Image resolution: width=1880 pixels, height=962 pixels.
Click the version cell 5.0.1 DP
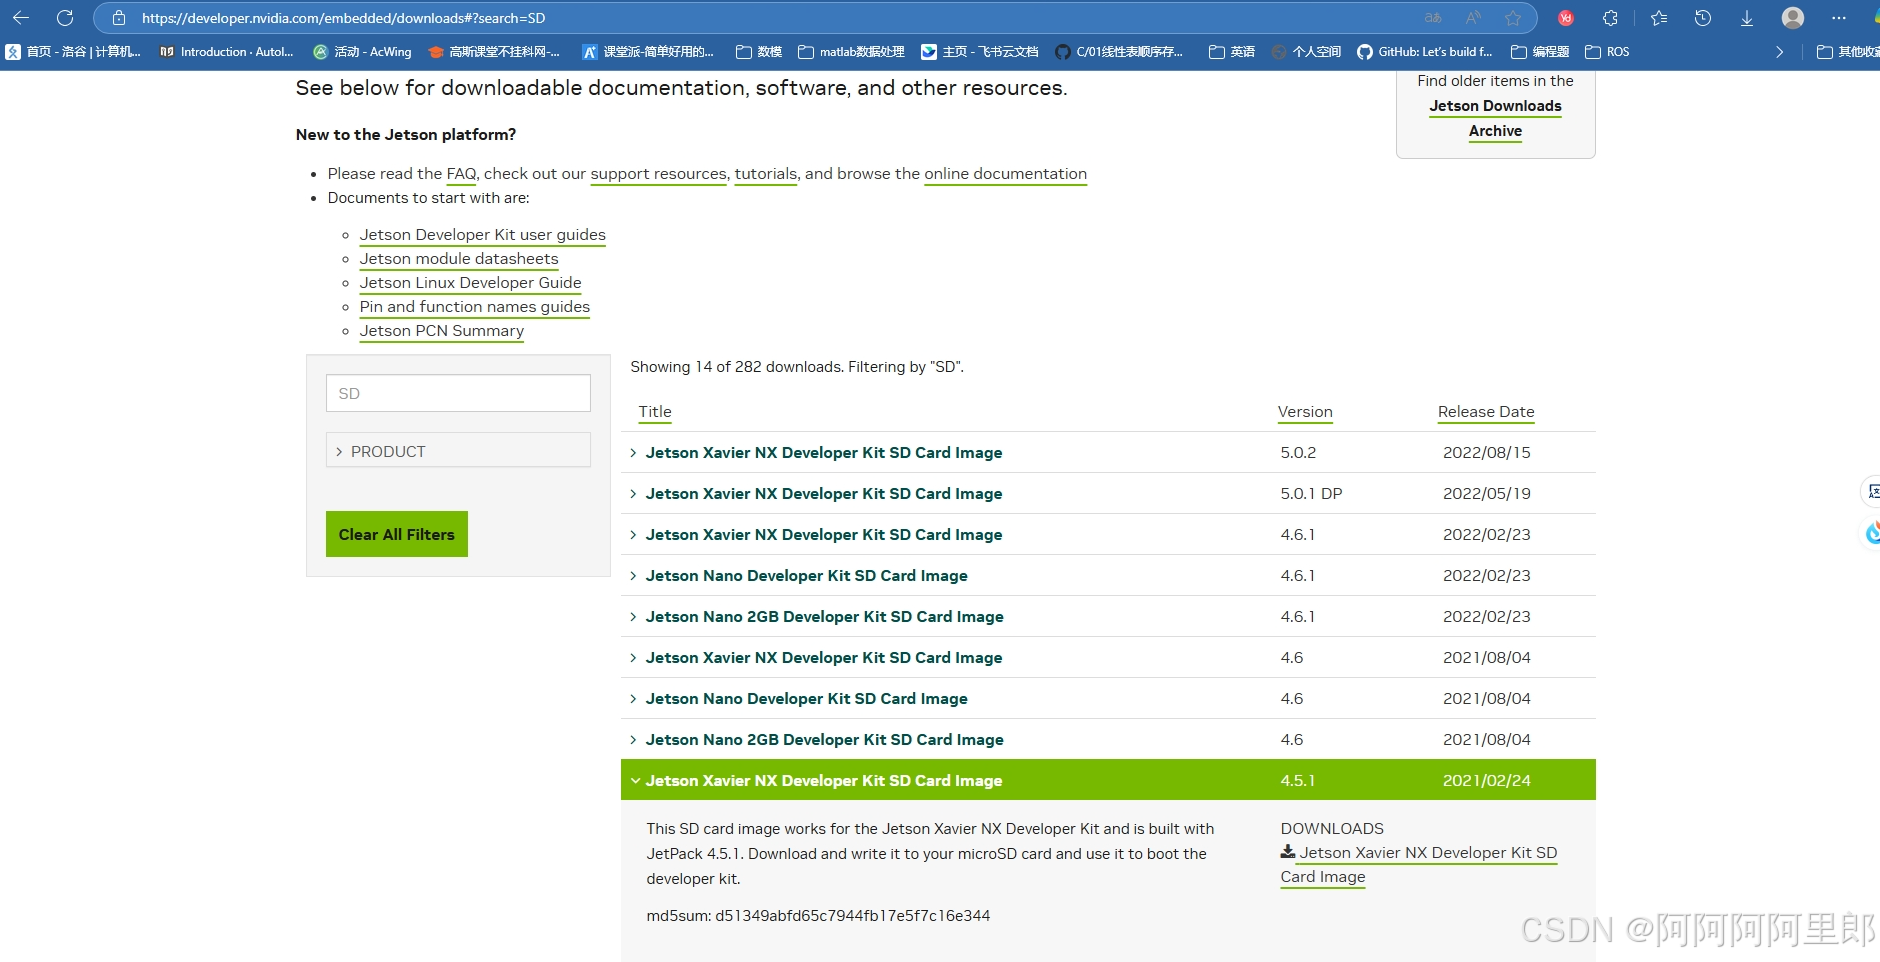[x=1311, y=493]
